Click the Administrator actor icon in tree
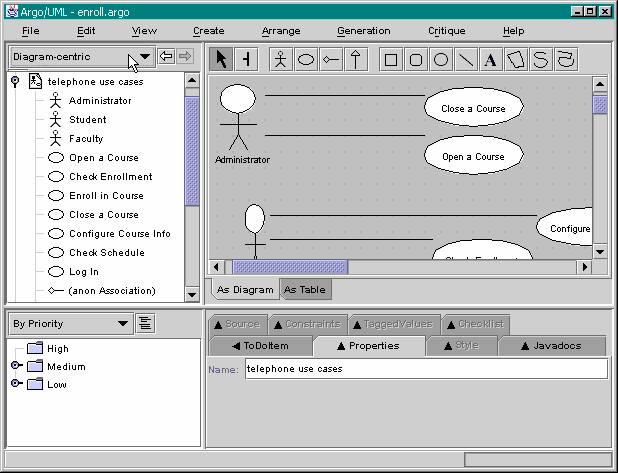The height and width of the screenshot is (473, 618). (56, 101)
